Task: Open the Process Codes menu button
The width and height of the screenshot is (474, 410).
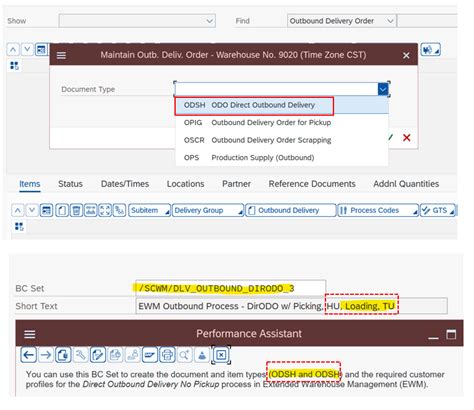Action: click(378, 210)
